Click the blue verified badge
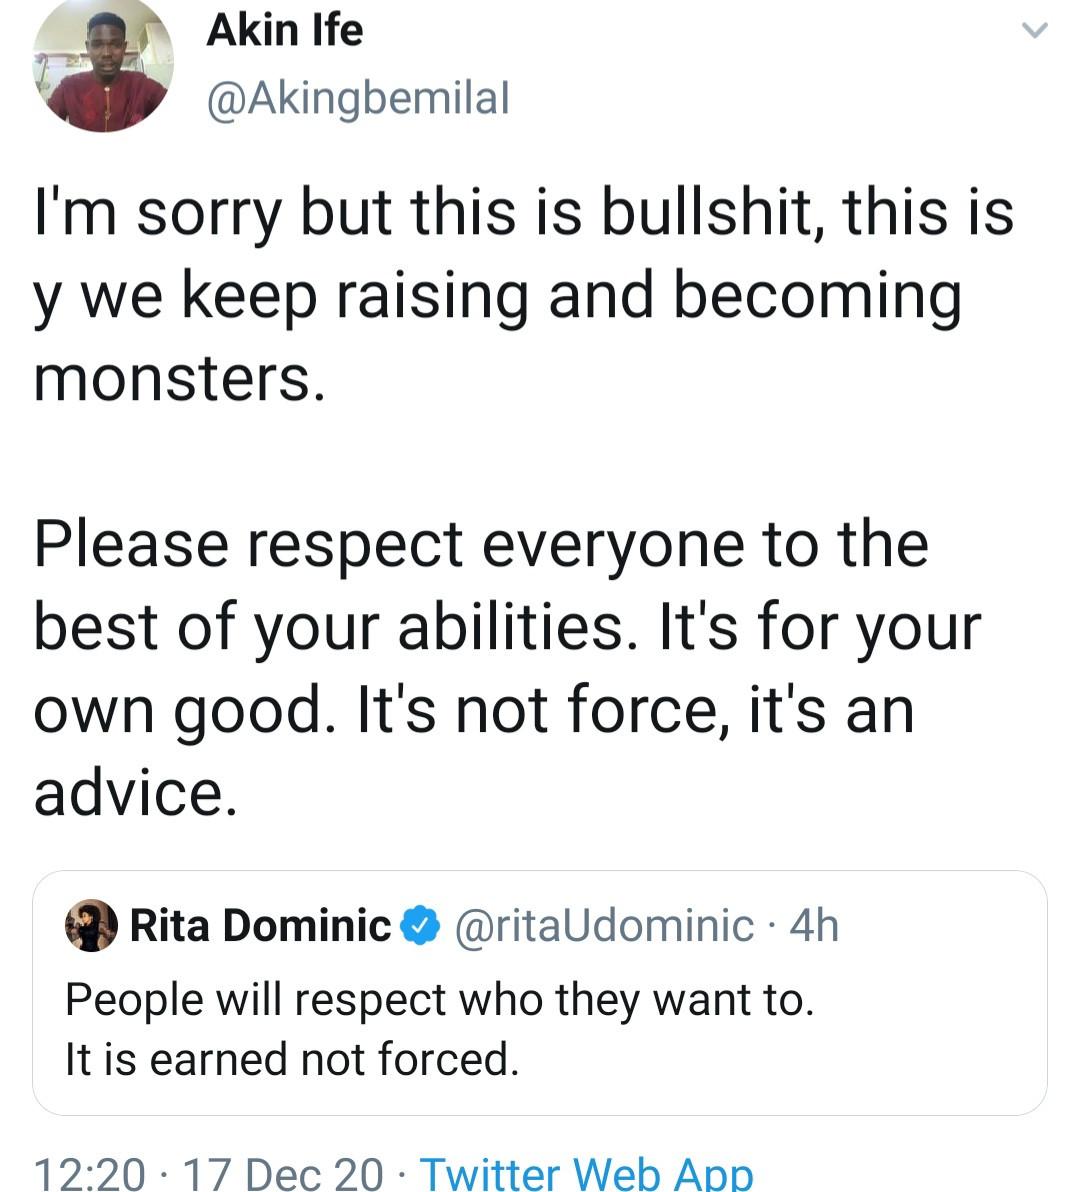The width and height of the screenshot is (1080, 1192). coord(421,925)
